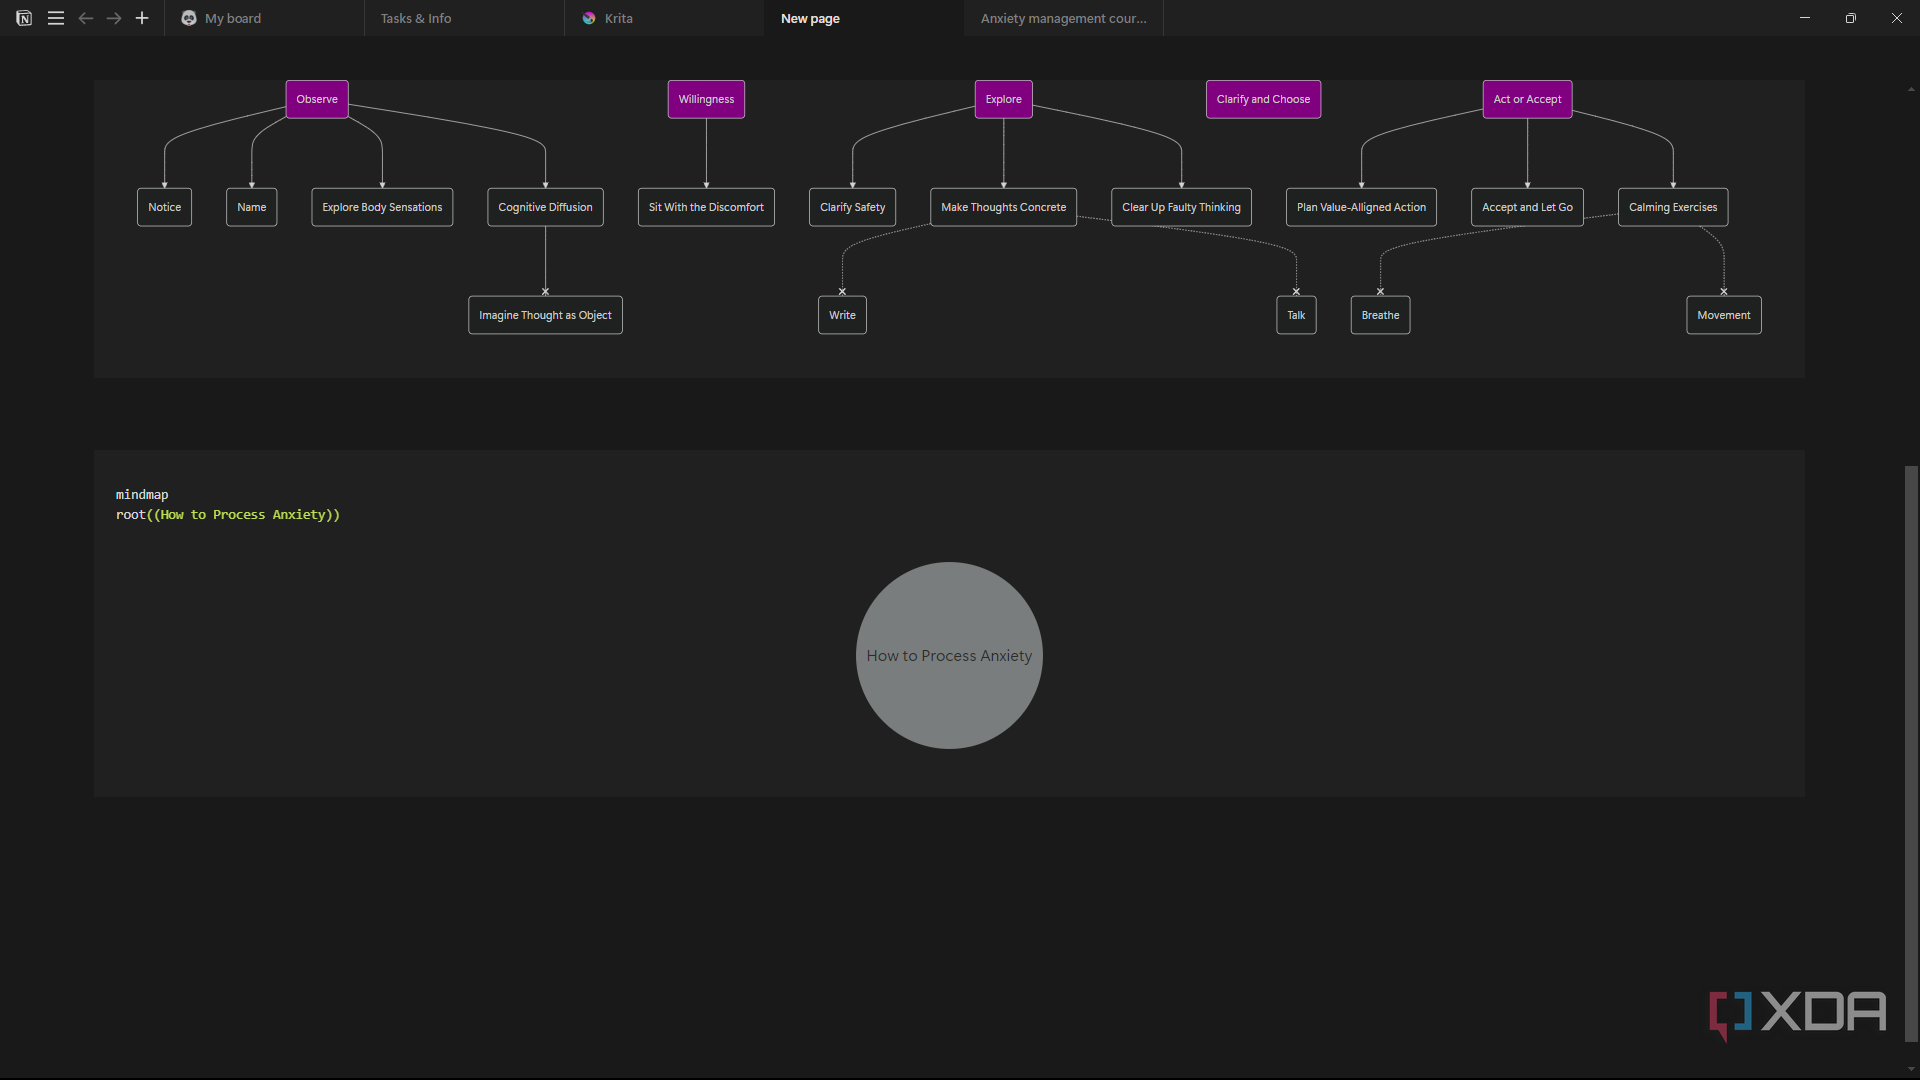Open the Anxiety management course tab

tap(1064, 18)
